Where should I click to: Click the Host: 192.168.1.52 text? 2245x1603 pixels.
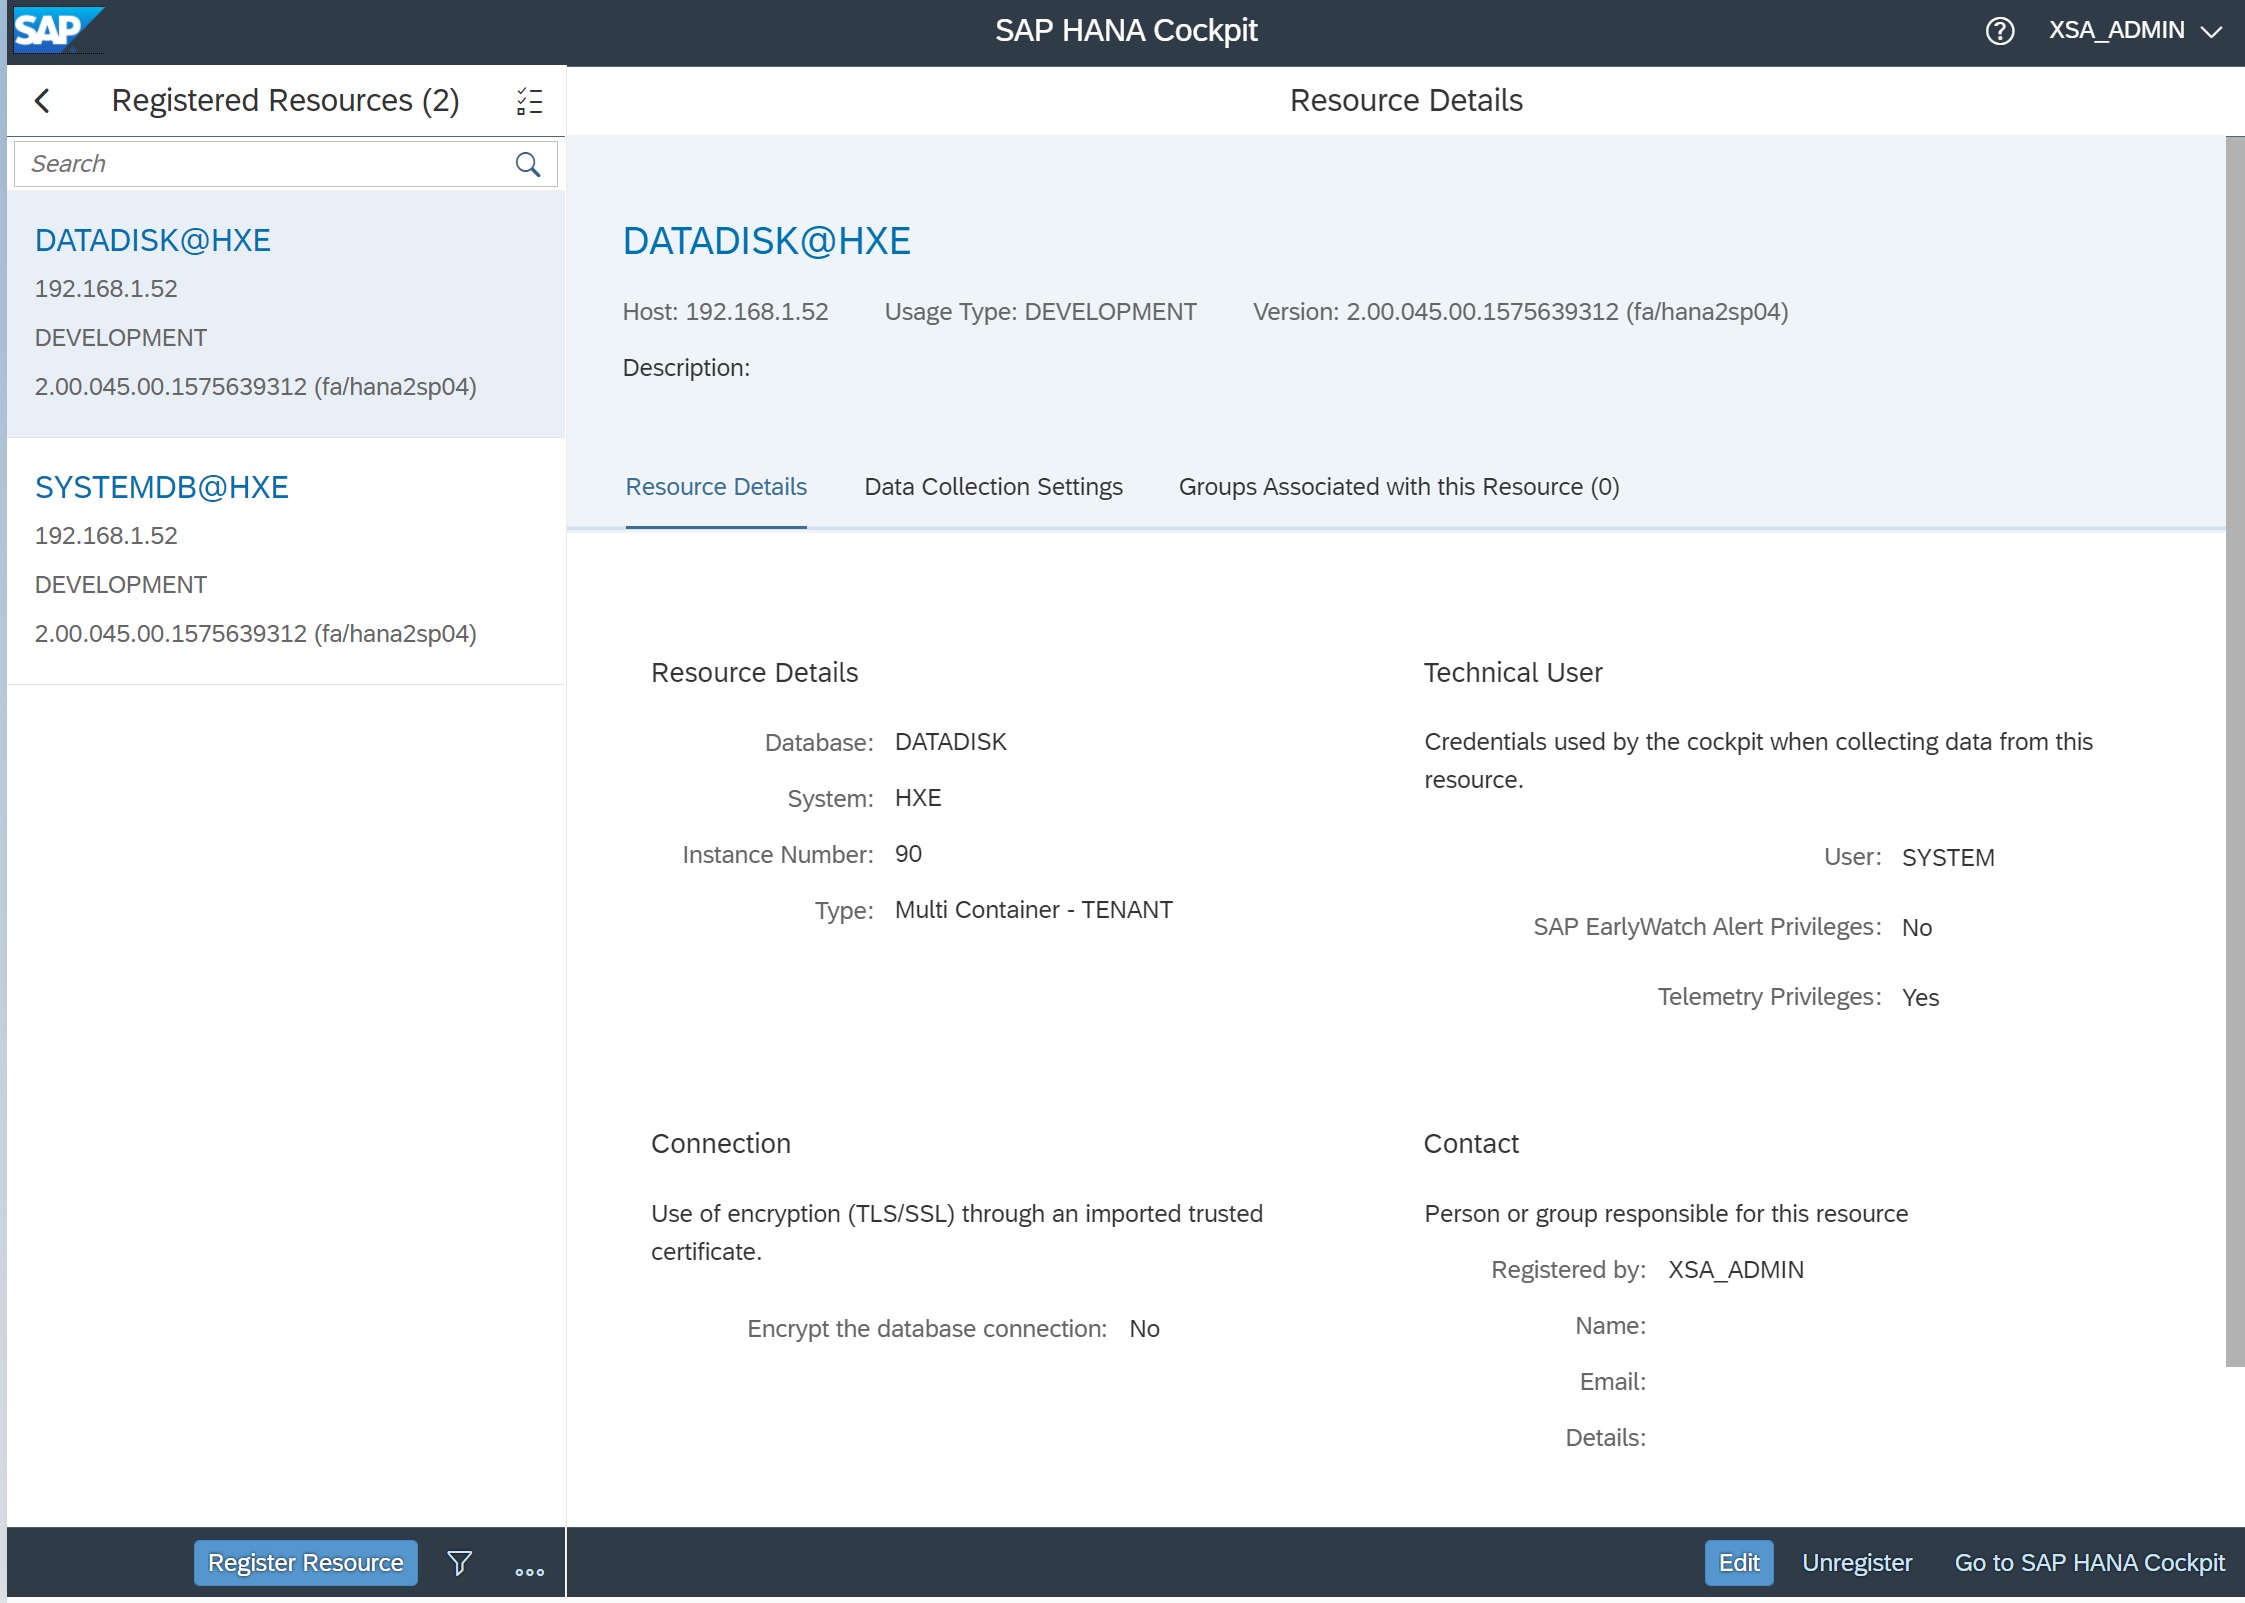tap(725, 312)
